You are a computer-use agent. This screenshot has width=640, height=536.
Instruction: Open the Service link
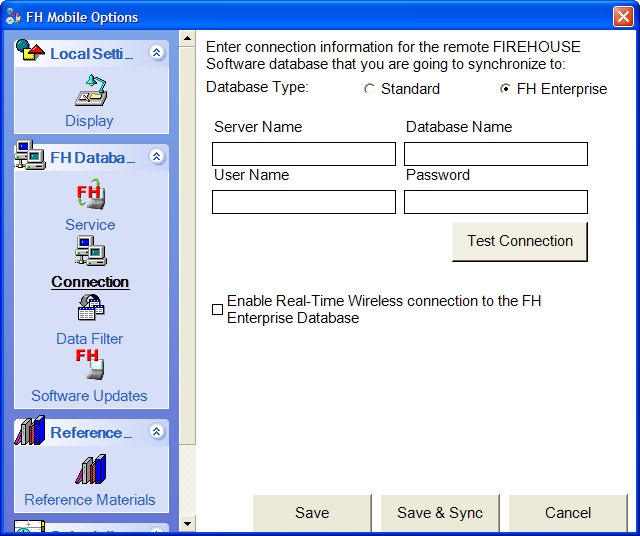[90, 225]
